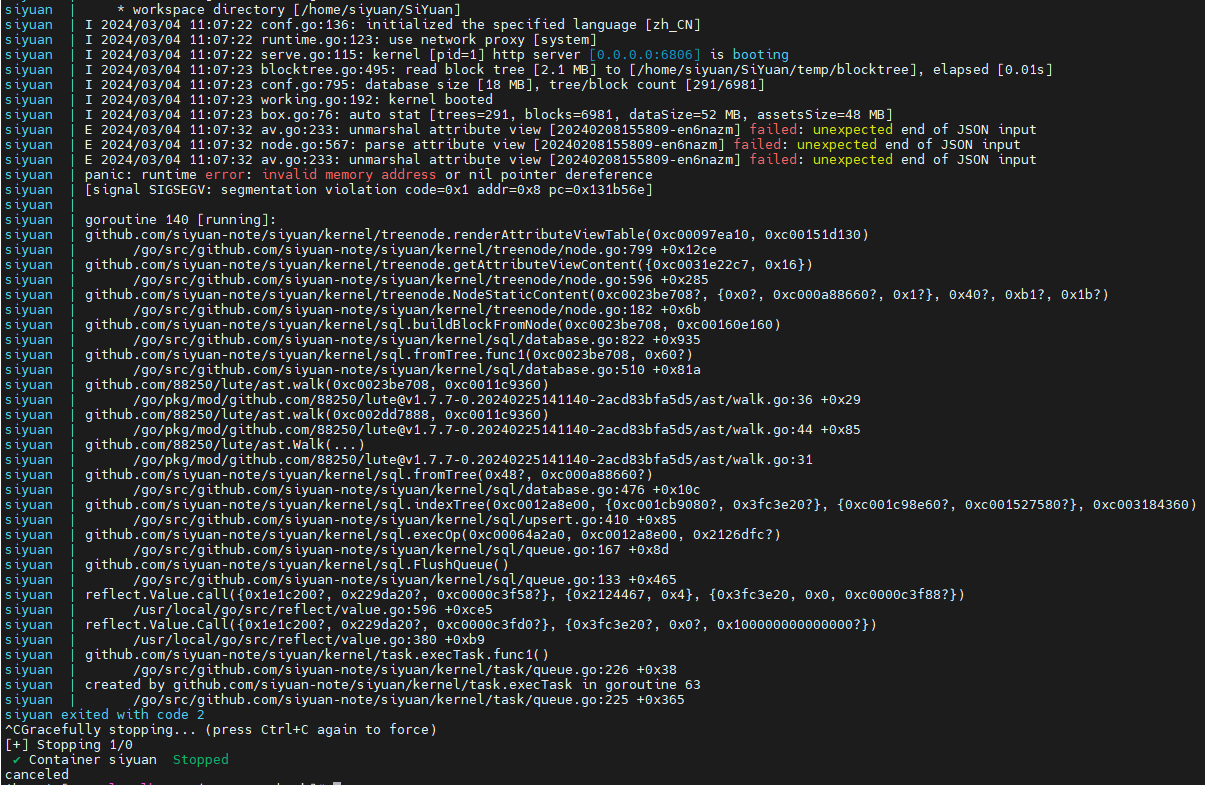Viewport: 1205px width, 785px height.
Task: Select the 'is booting' status text
Action: pyautogui.click(x=750, y=54)
